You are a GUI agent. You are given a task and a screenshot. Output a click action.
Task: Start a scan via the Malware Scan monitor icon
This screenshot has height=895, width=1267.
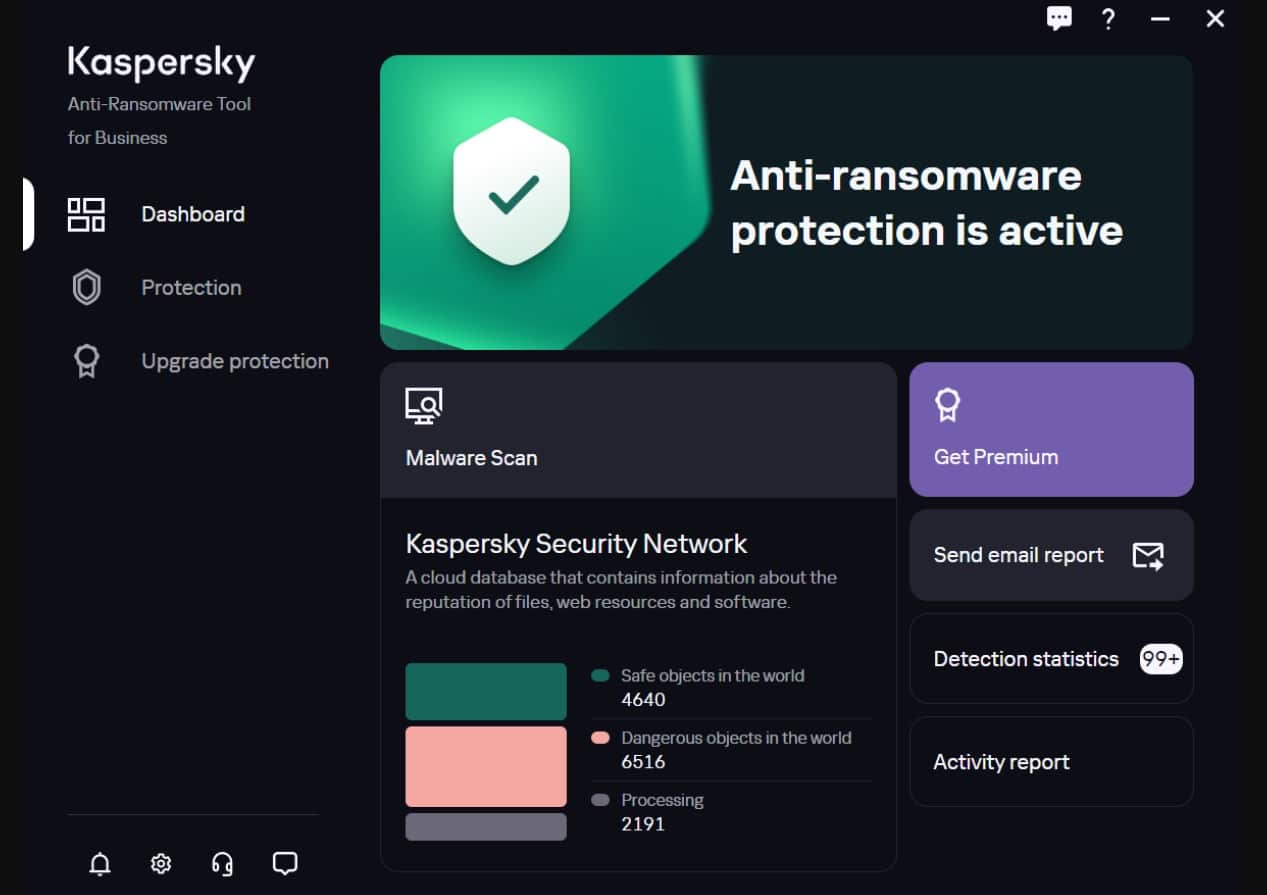point(422,405)
